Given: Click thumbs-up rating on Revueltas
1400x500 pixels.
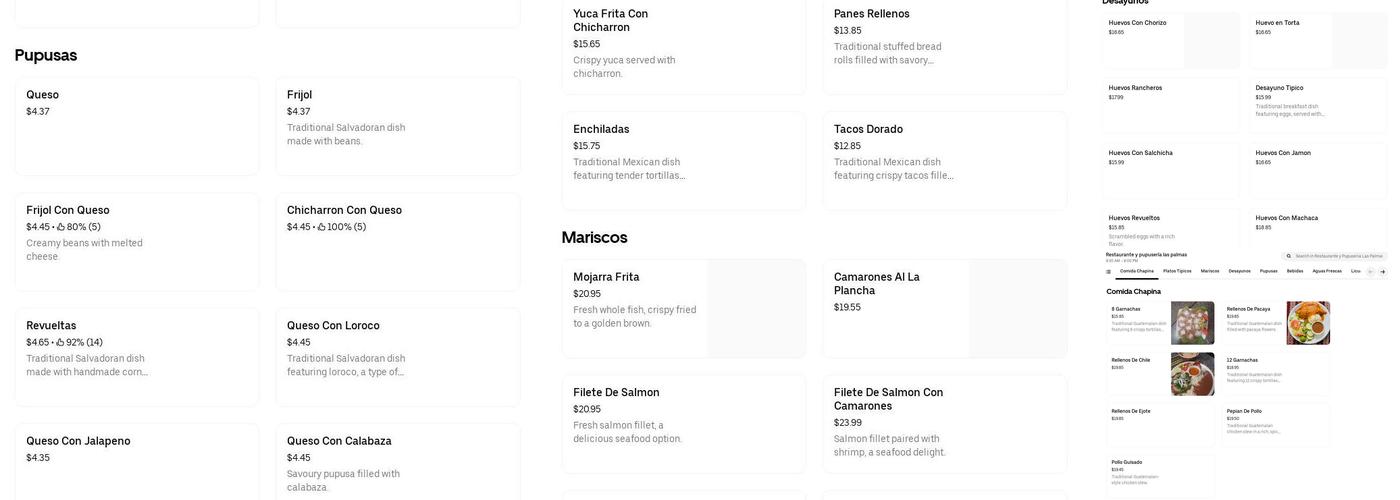Looking at the screenshot, I should [61, 343].
